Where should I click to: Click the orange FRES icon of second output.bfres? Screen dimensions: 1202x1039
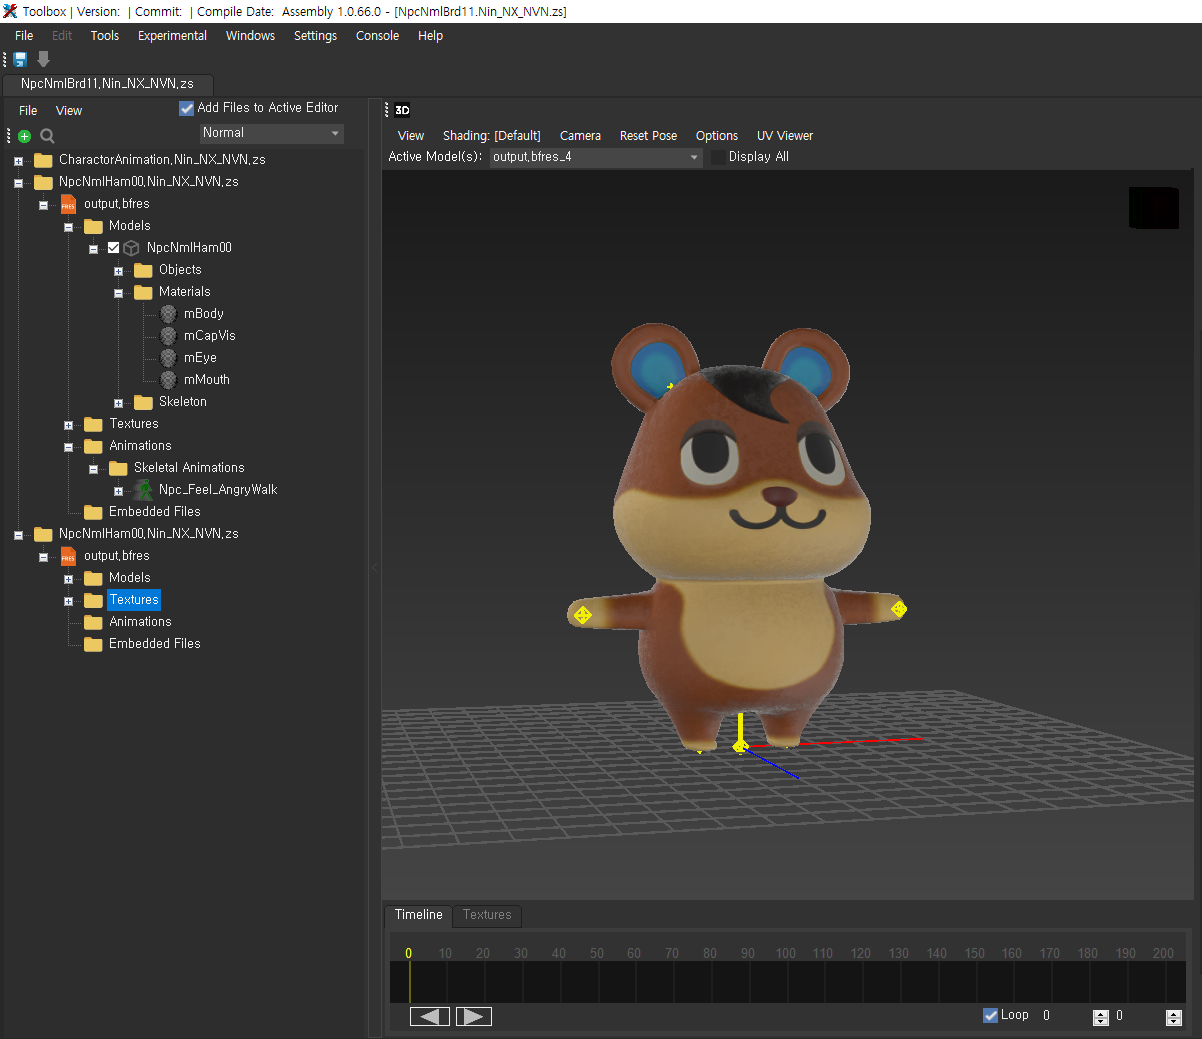68,556
